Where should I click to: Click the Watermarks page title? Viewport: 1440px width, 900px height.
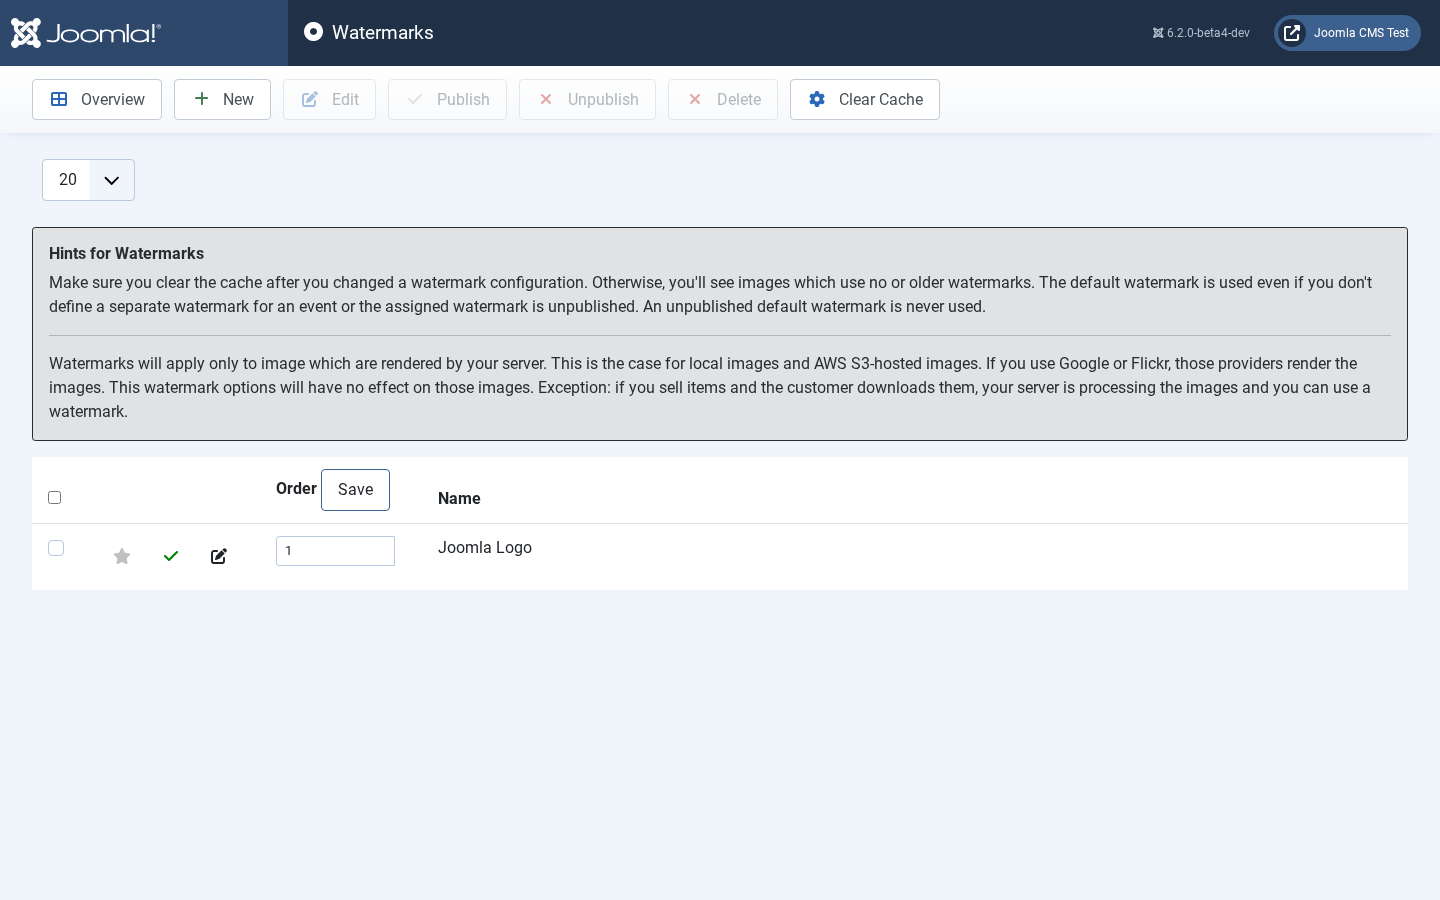(383, 33)
